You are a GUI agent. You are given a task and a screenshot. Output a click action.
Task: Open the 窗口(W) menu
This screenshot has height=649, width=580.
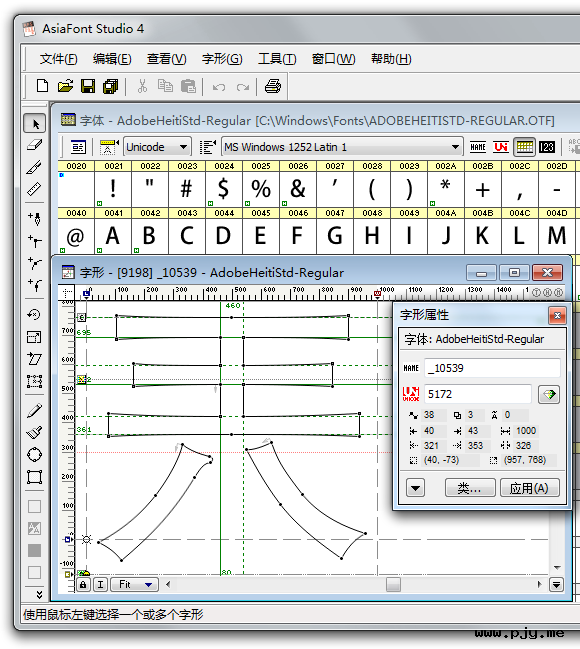coord(333,59)
